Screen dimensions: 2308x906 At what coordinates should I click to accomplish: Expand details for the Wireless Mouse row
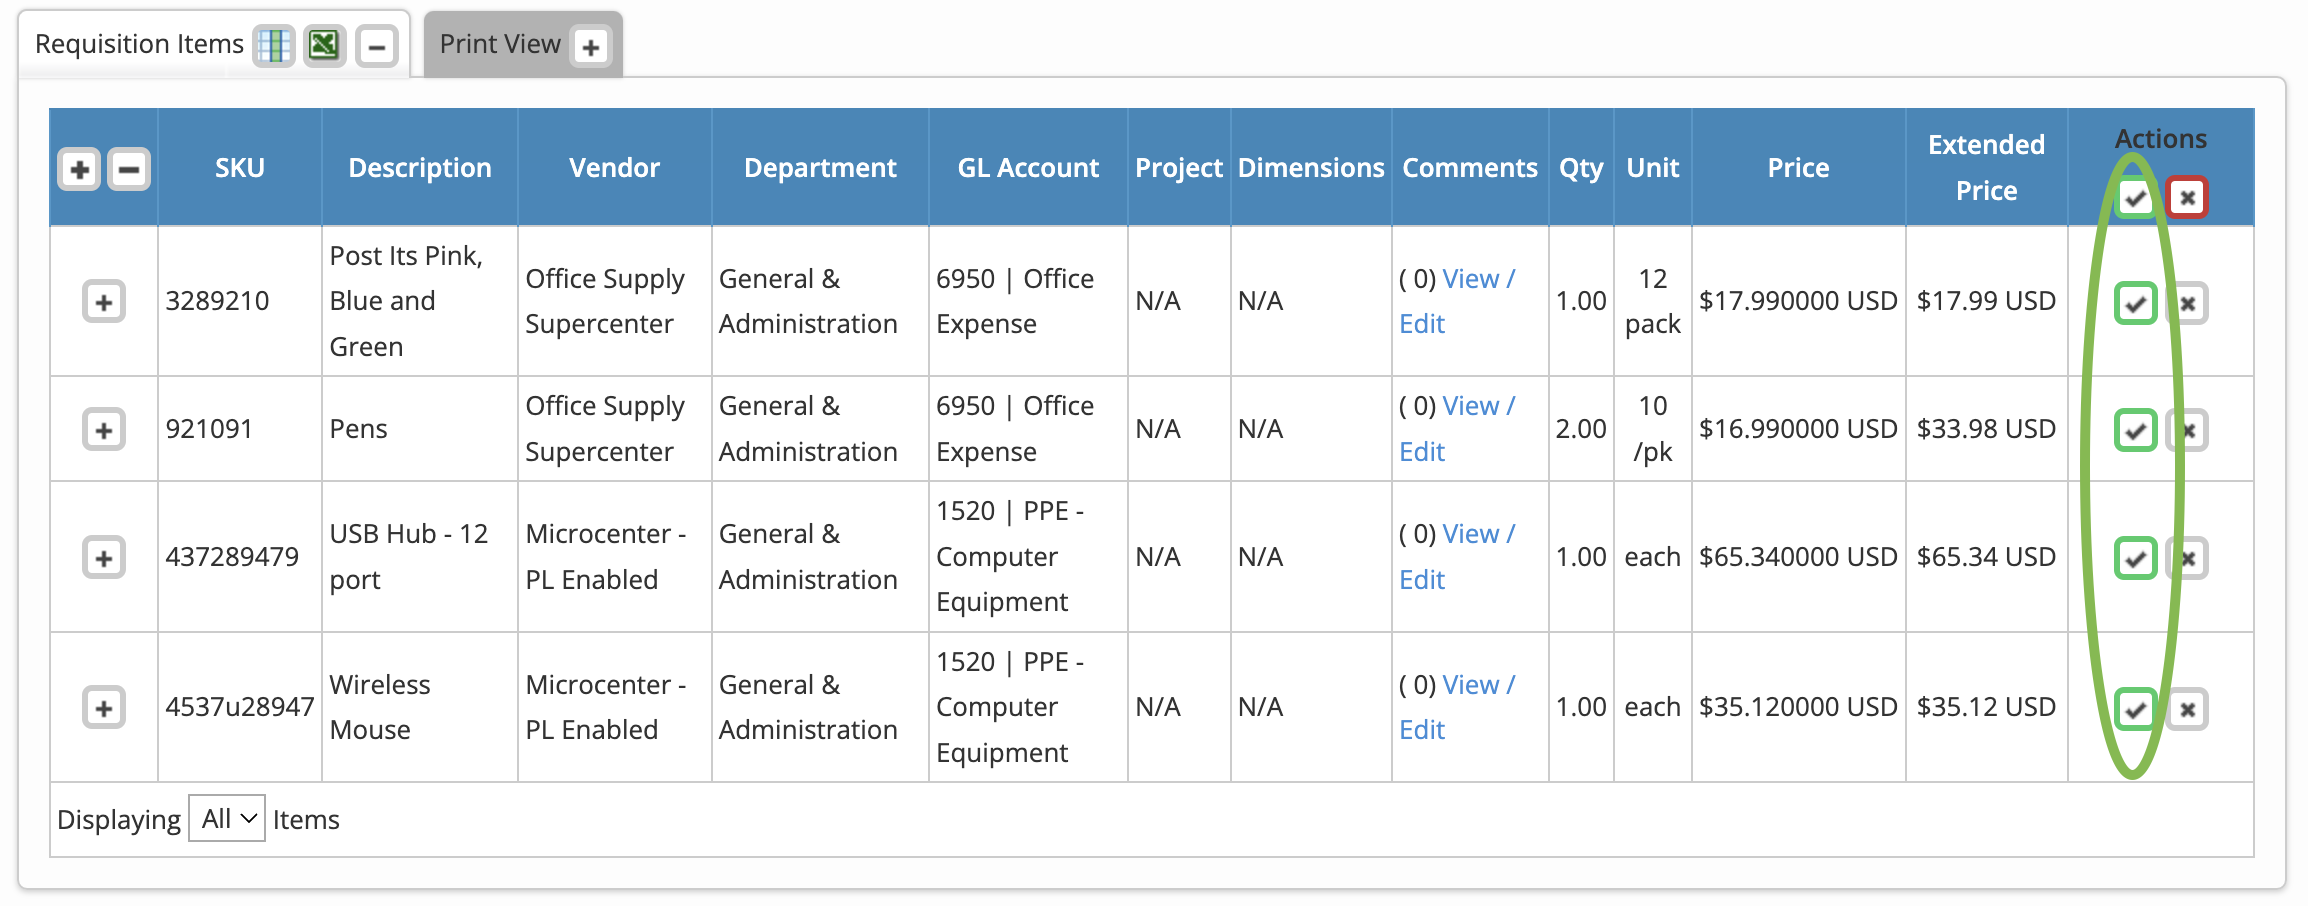(103, 708)
